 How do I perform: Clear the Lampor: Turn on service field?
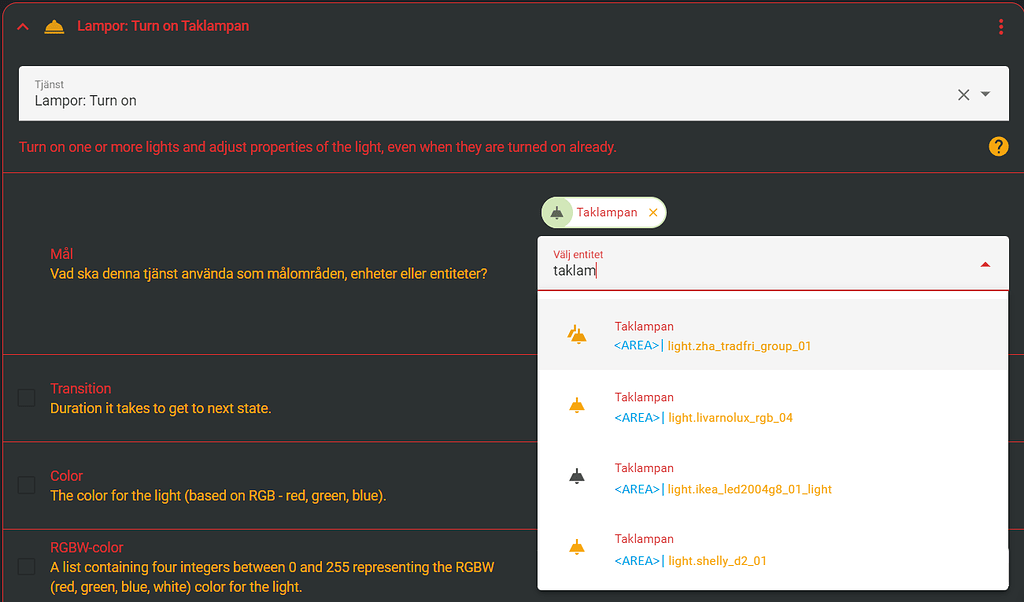tap(963, 94)
